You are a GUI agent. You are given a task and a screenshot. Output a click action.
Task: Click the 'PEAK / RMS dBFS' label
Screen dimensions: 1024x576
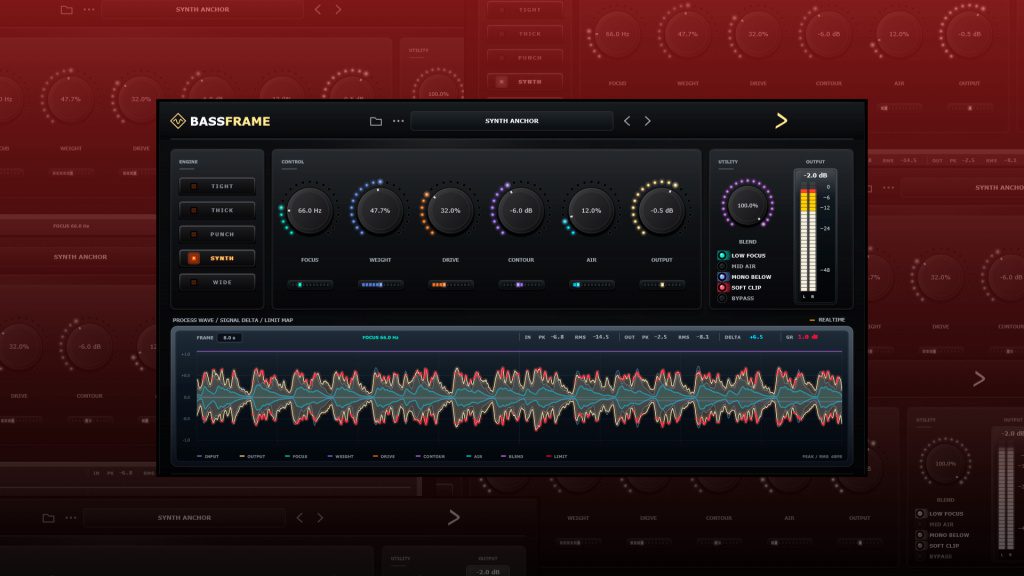tap(822, 456)
